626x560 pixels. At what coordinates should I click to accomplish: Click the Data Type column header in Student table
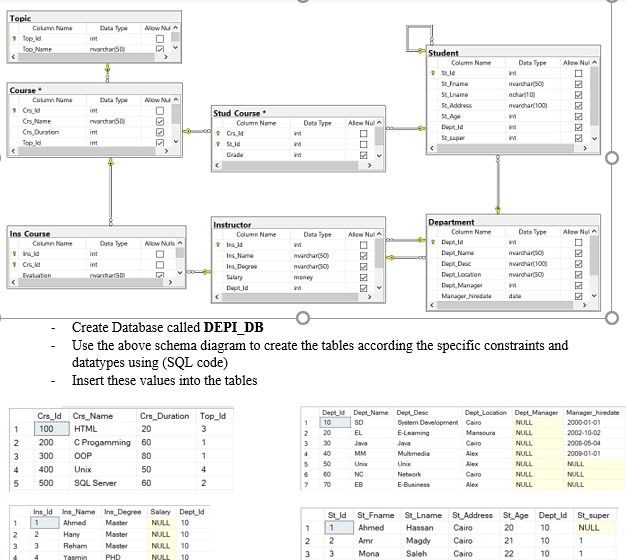tap(532, 63)
